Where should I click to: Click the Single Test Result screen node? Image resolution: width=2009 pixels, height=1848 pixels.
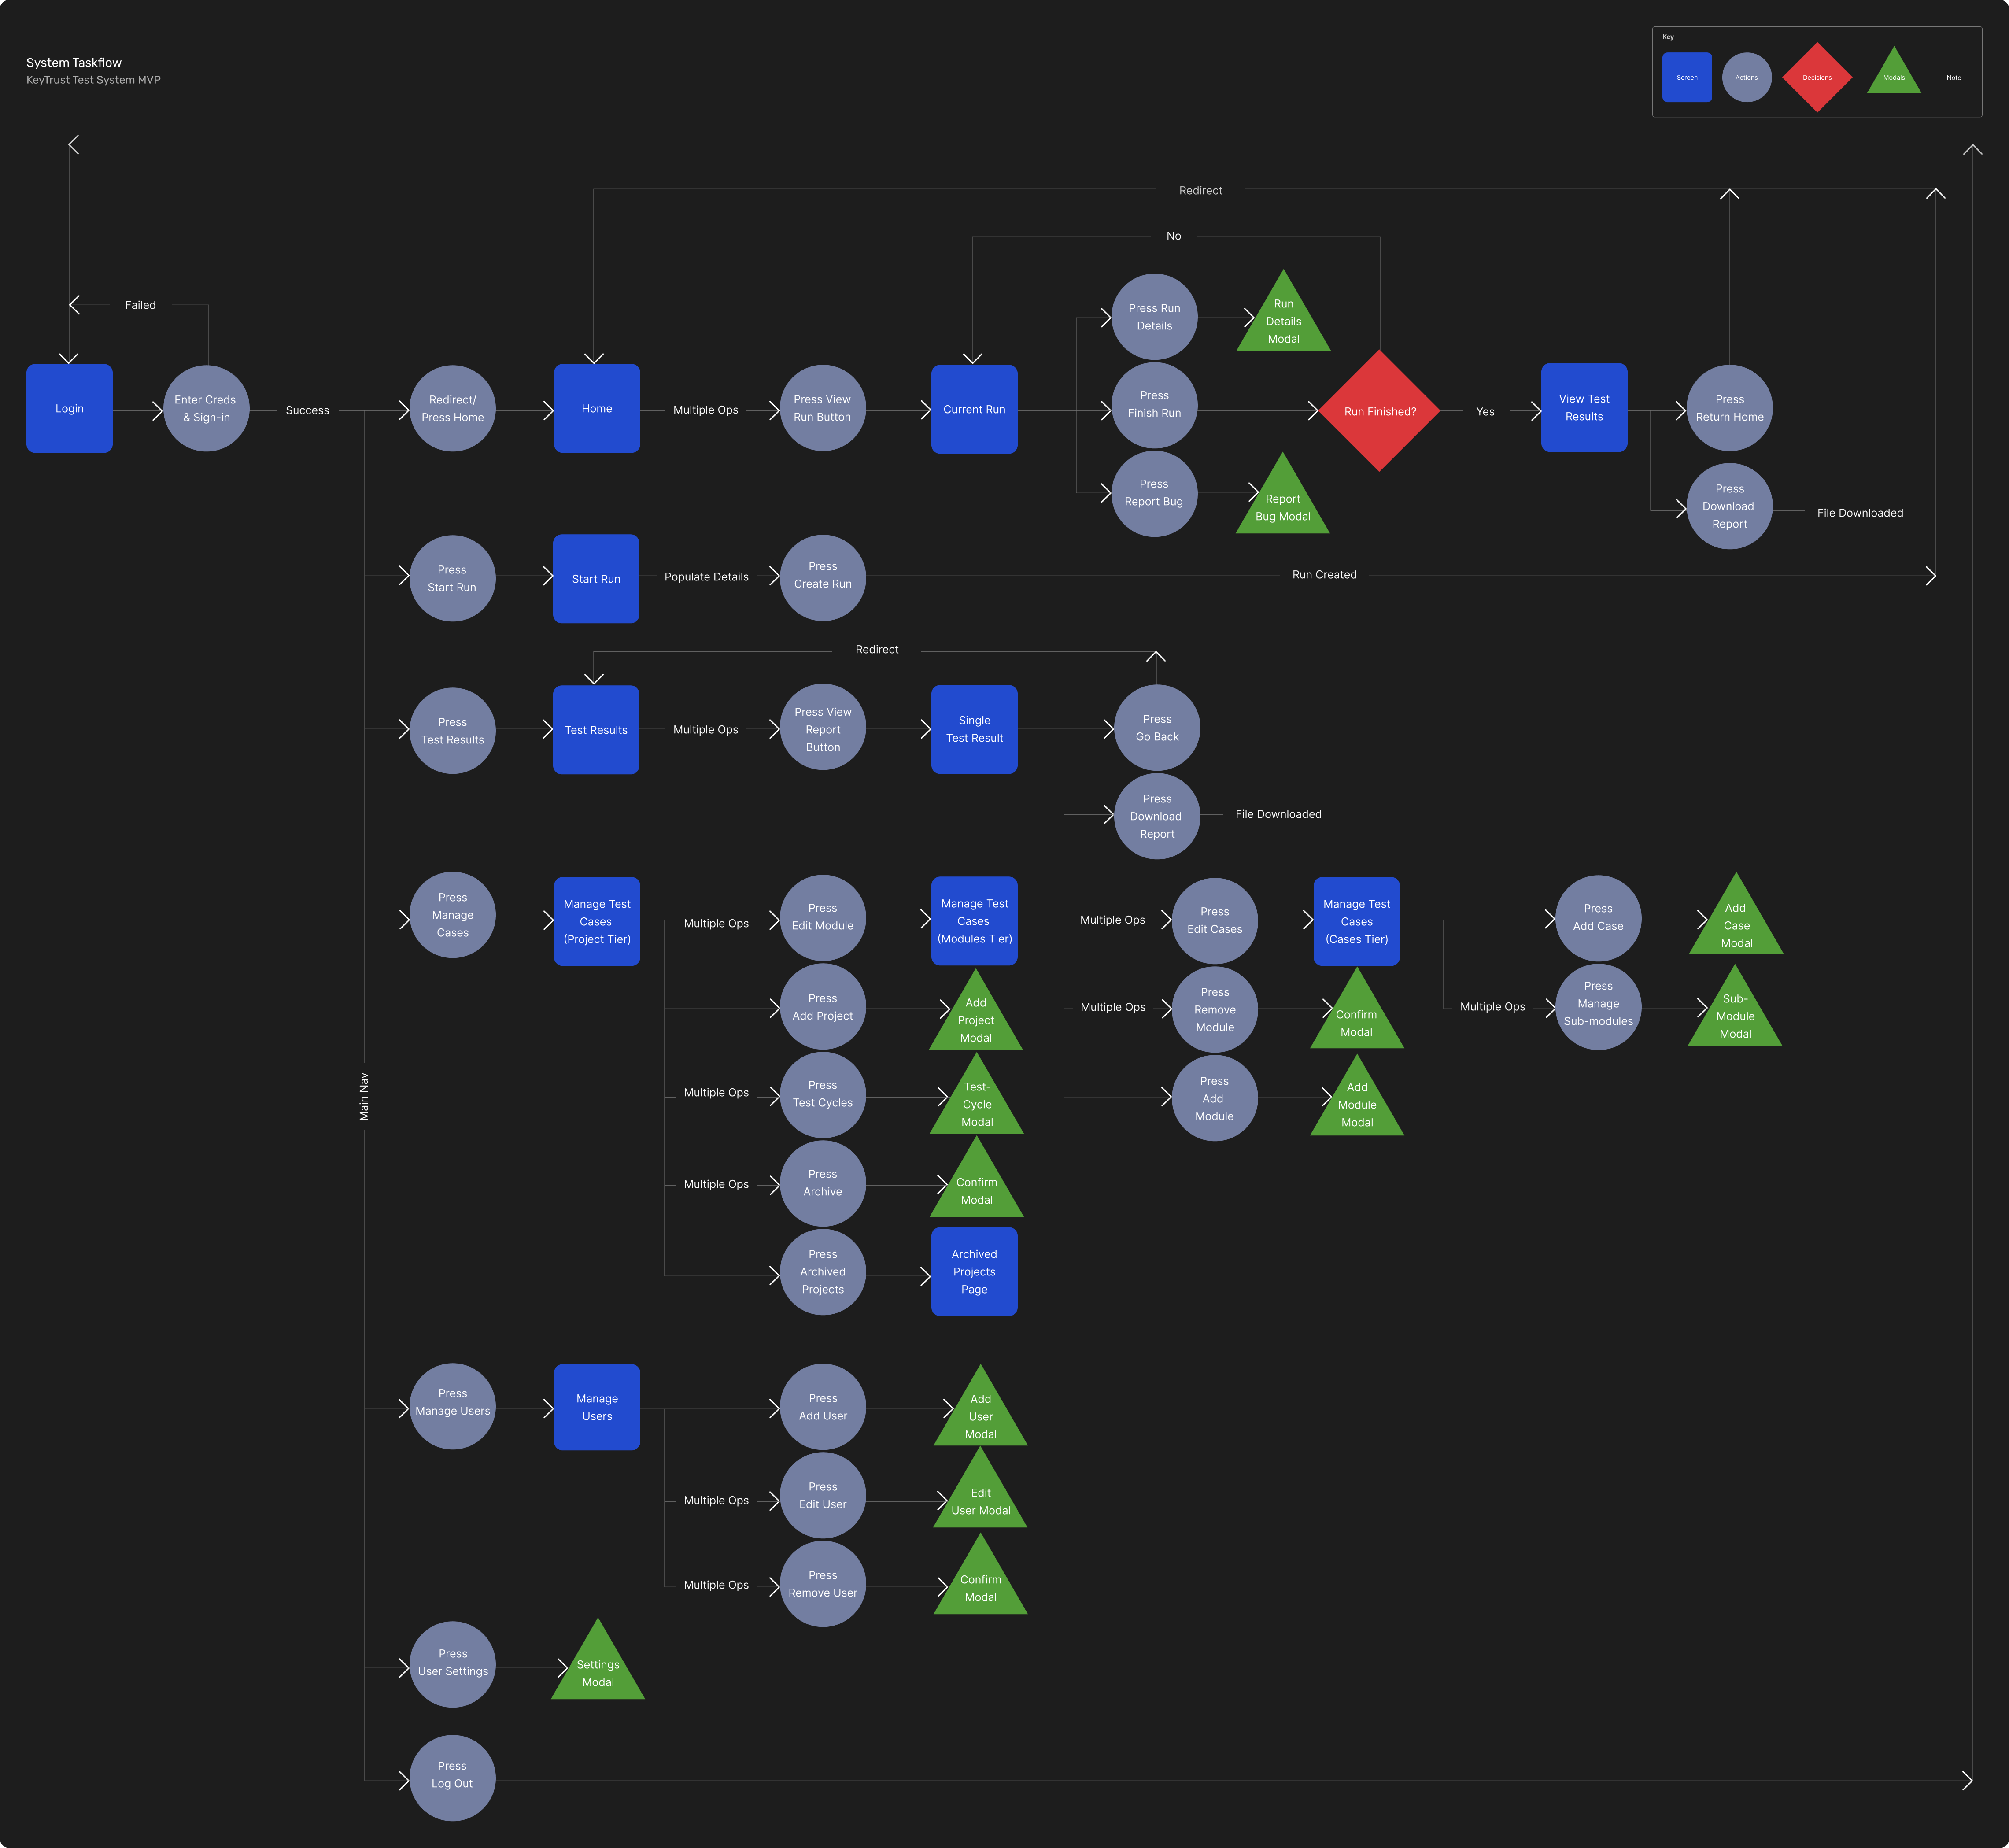coord(974,729)
